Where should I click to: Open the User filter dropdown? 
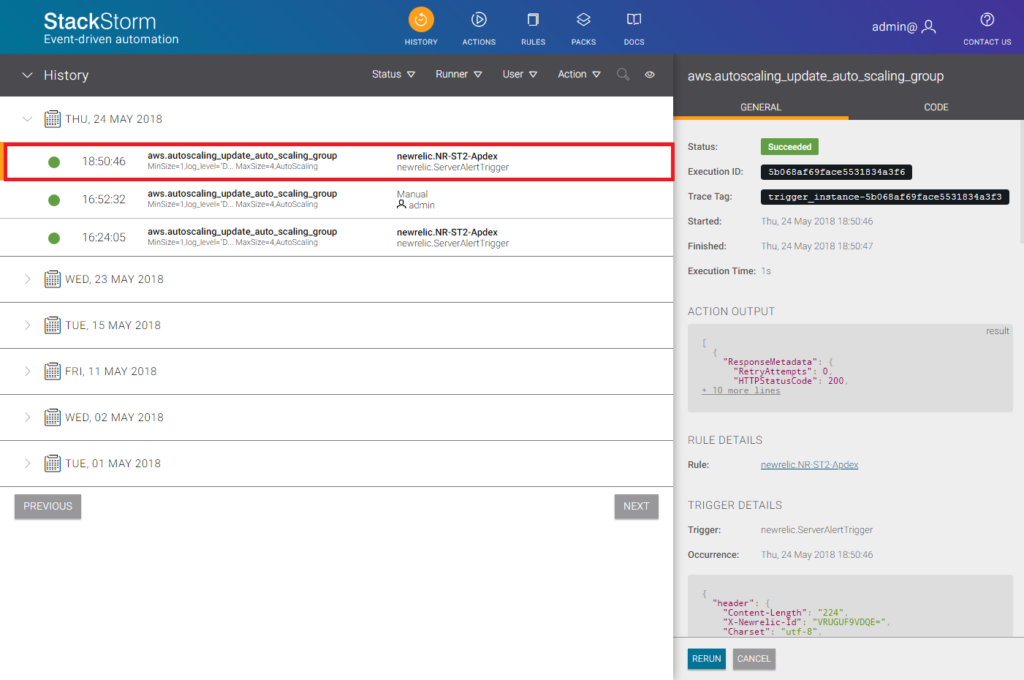(x=520, y=74)
